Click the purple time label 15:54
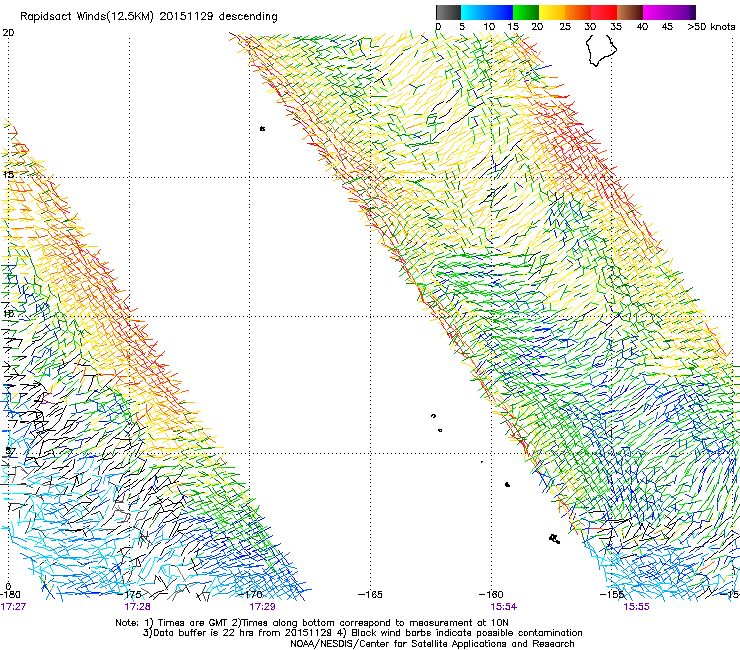 click(x=503, y=607)
